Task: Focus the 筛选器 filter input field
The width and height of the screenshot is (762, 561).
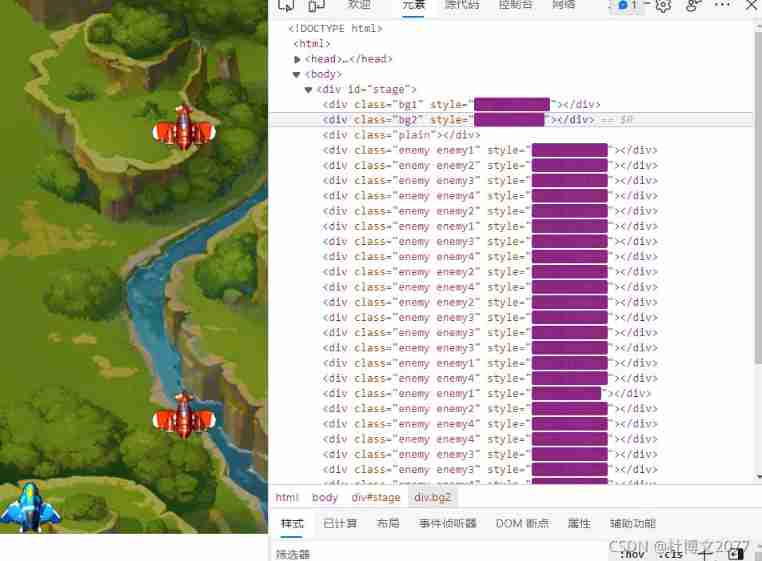Action: click(437, 555)
